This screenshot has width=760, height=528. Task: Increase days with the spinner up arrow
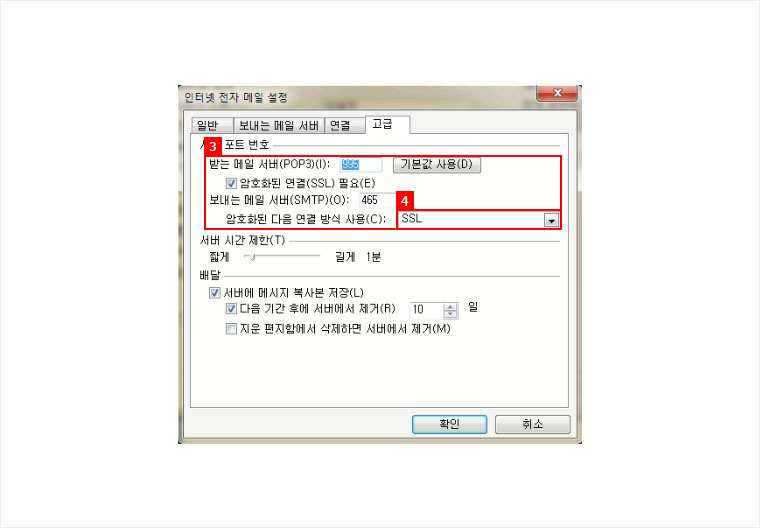click(451, 307)
